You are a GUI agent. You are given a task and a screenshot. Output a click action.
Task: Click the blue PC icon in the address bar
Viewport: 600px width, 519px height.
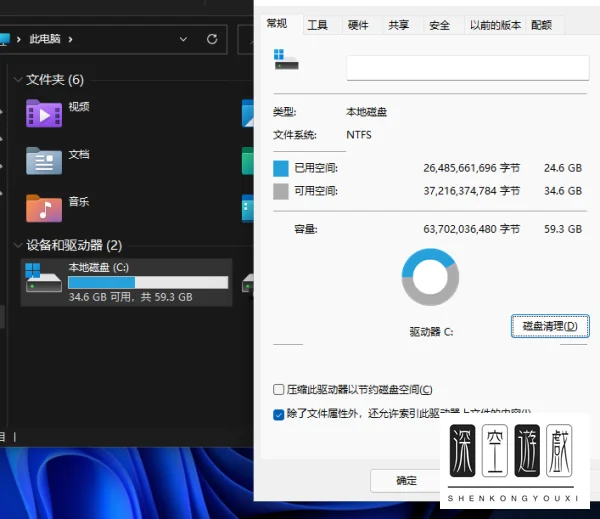click(5, 39)
